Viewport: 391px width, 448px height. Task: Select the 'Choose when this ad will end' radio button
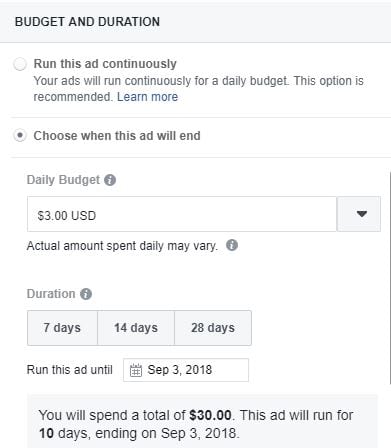coord(20,136)
